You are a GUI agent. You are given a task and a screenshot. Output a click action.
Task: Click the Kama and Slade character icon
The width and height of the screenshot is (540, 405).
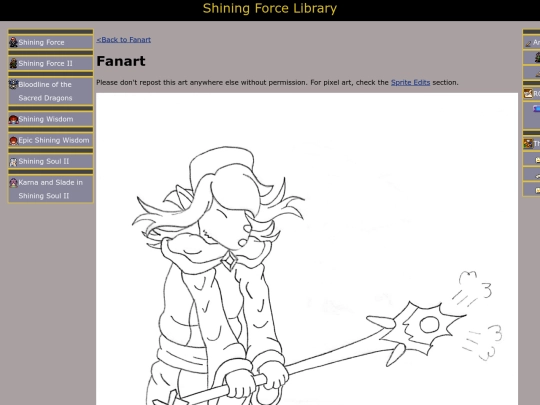pyautogui.click(x=13, y=183)
